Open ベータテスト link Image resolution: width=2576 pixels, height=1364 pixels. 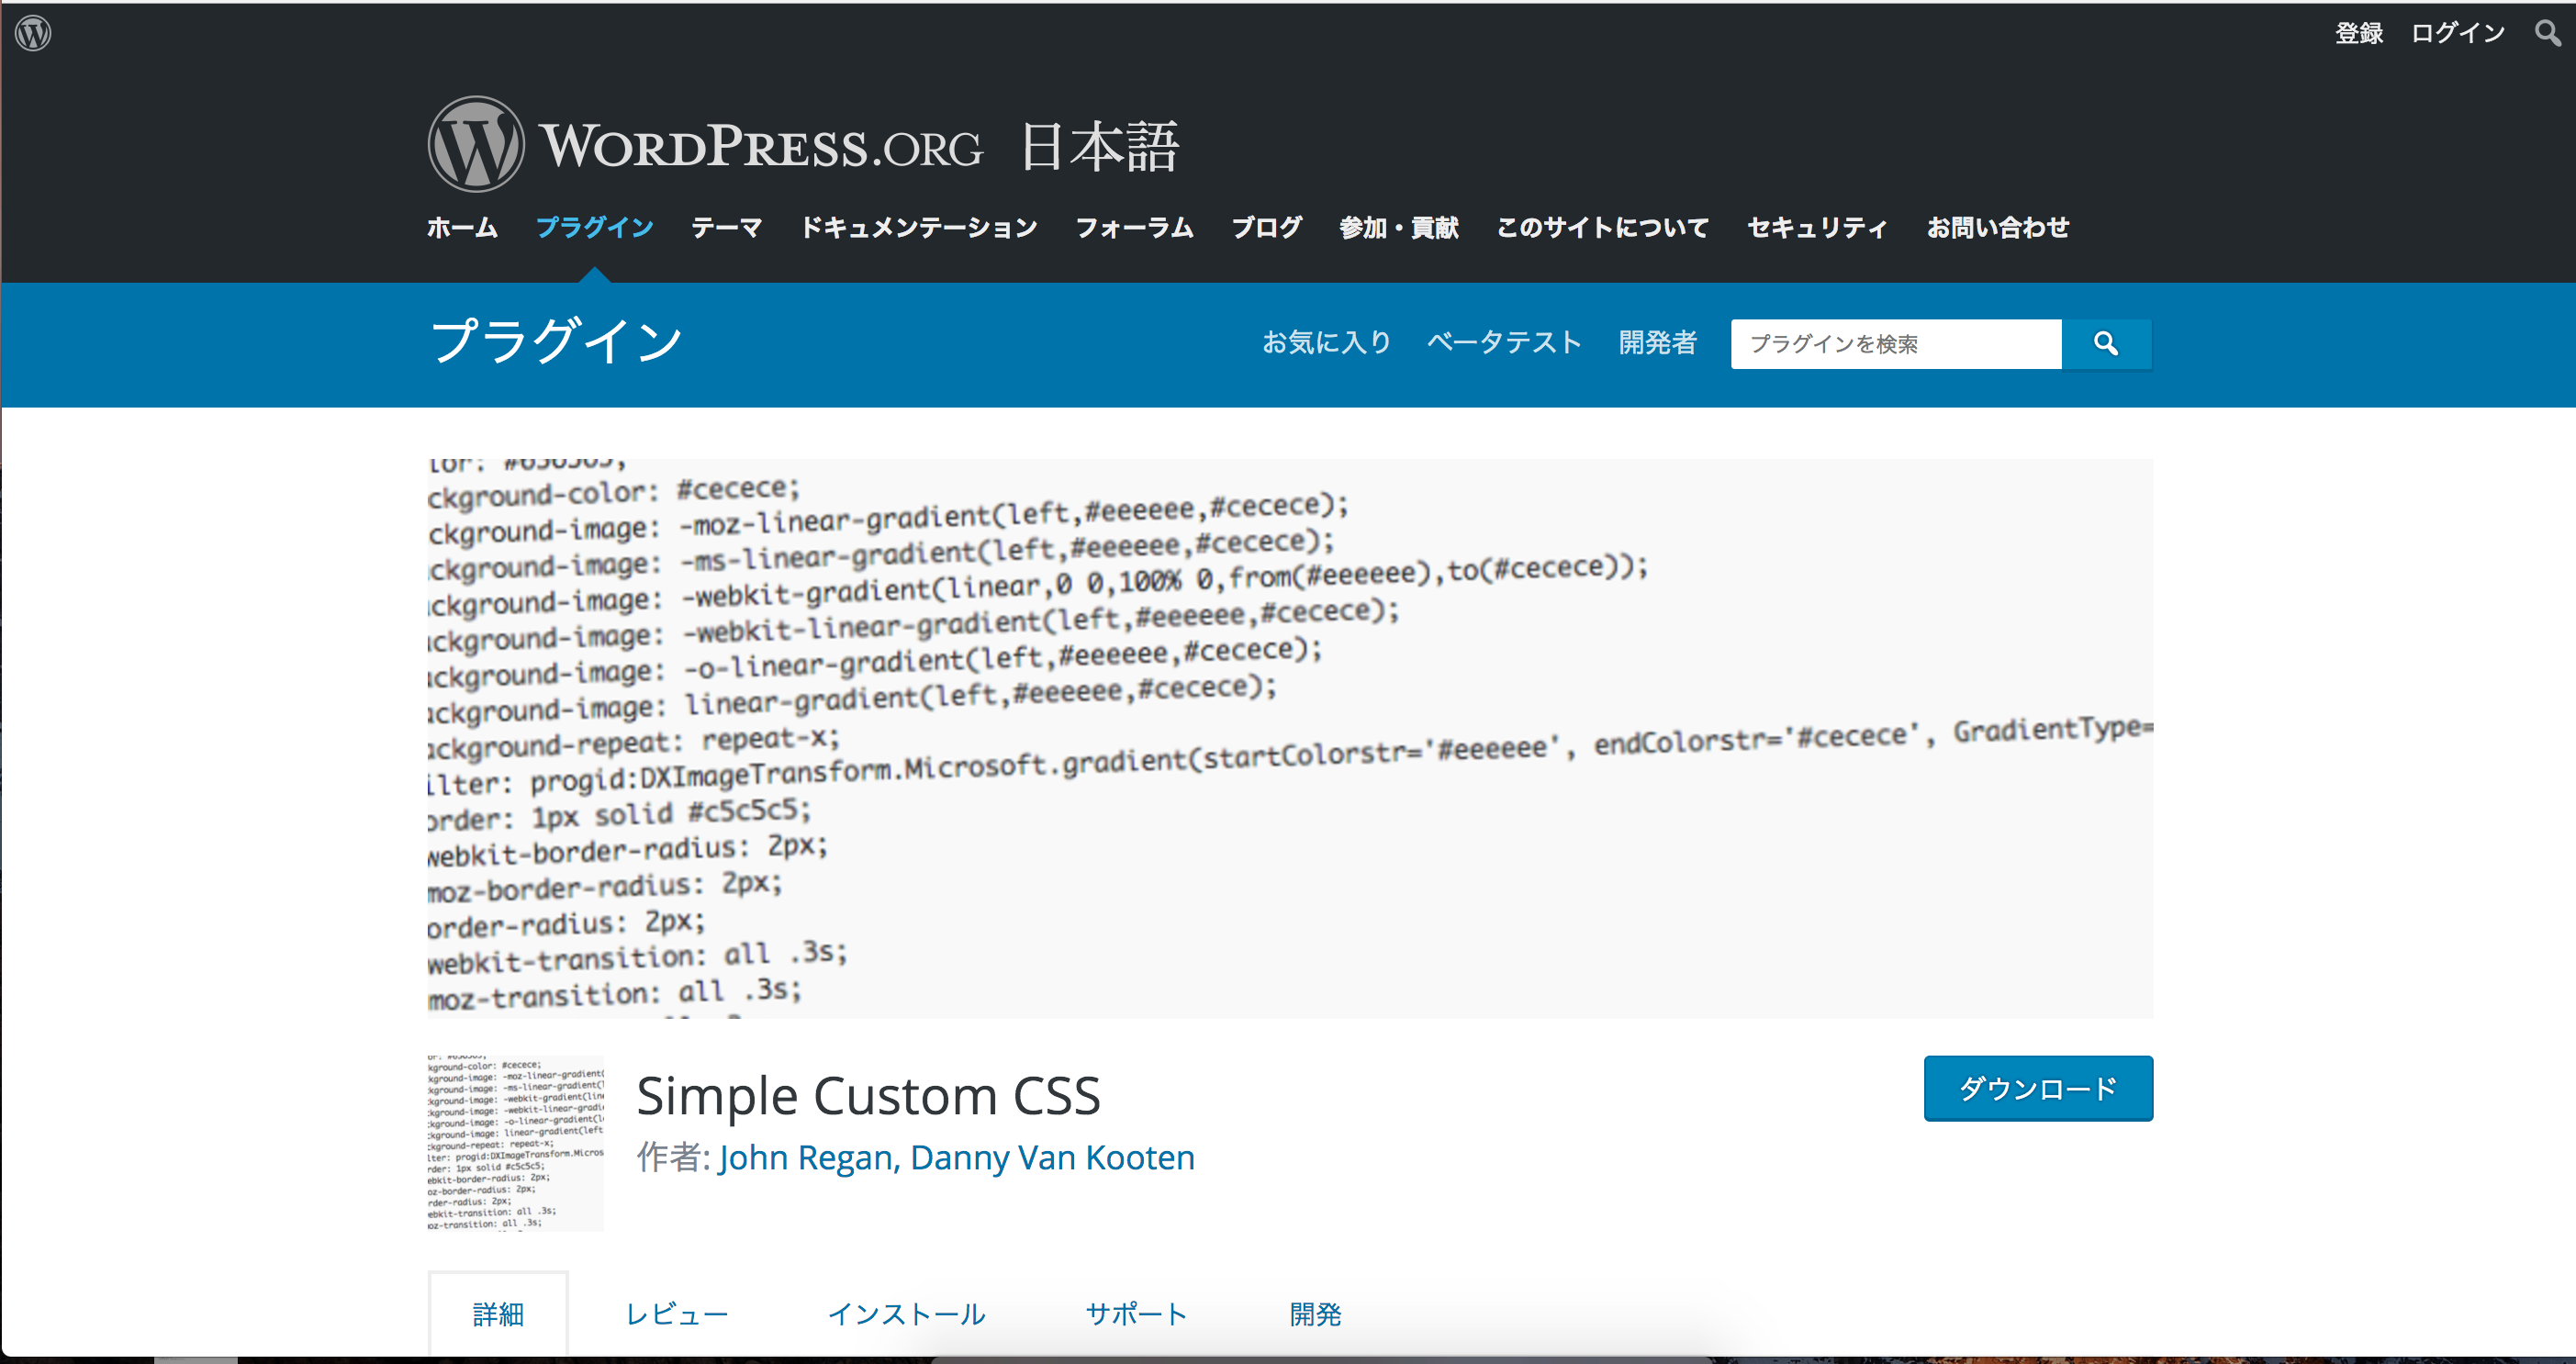[x=1504, y=343]
